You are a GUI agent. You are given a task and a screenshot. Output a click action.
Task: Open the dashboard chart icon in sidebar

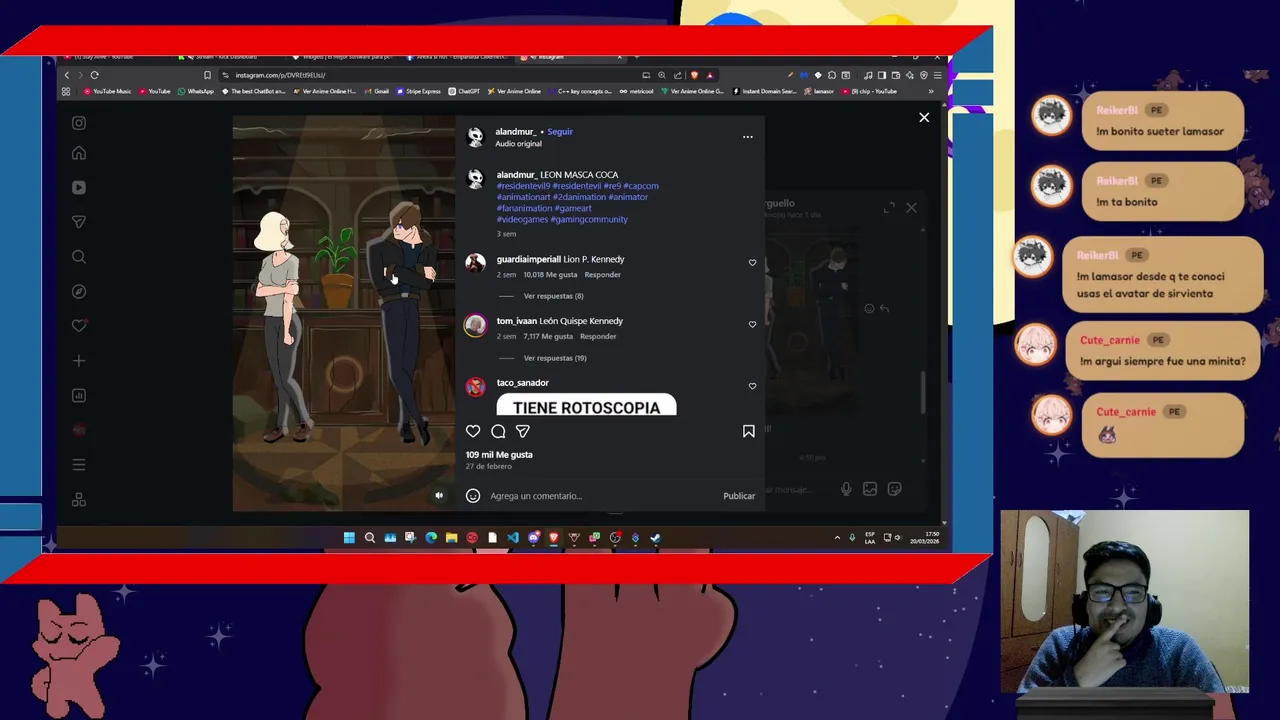click(x=79, y=395)
